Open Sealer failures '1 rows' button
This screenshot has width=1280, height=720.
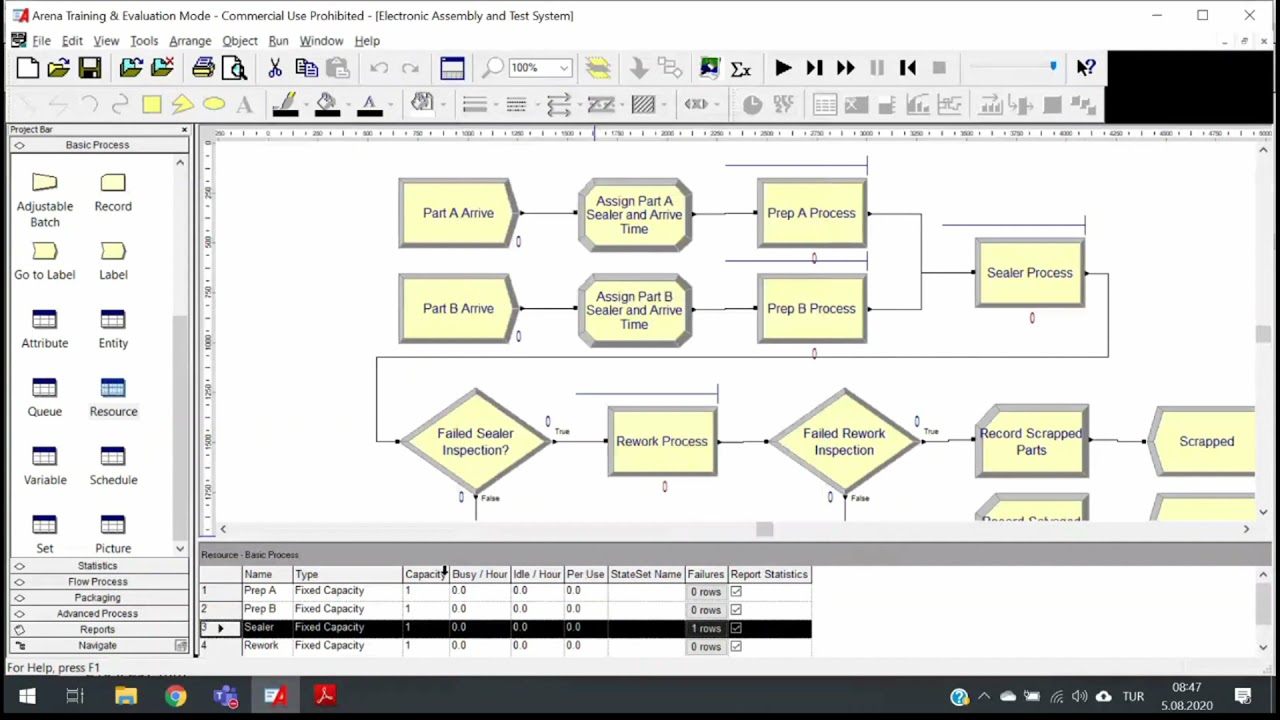[x=706, y=629]
